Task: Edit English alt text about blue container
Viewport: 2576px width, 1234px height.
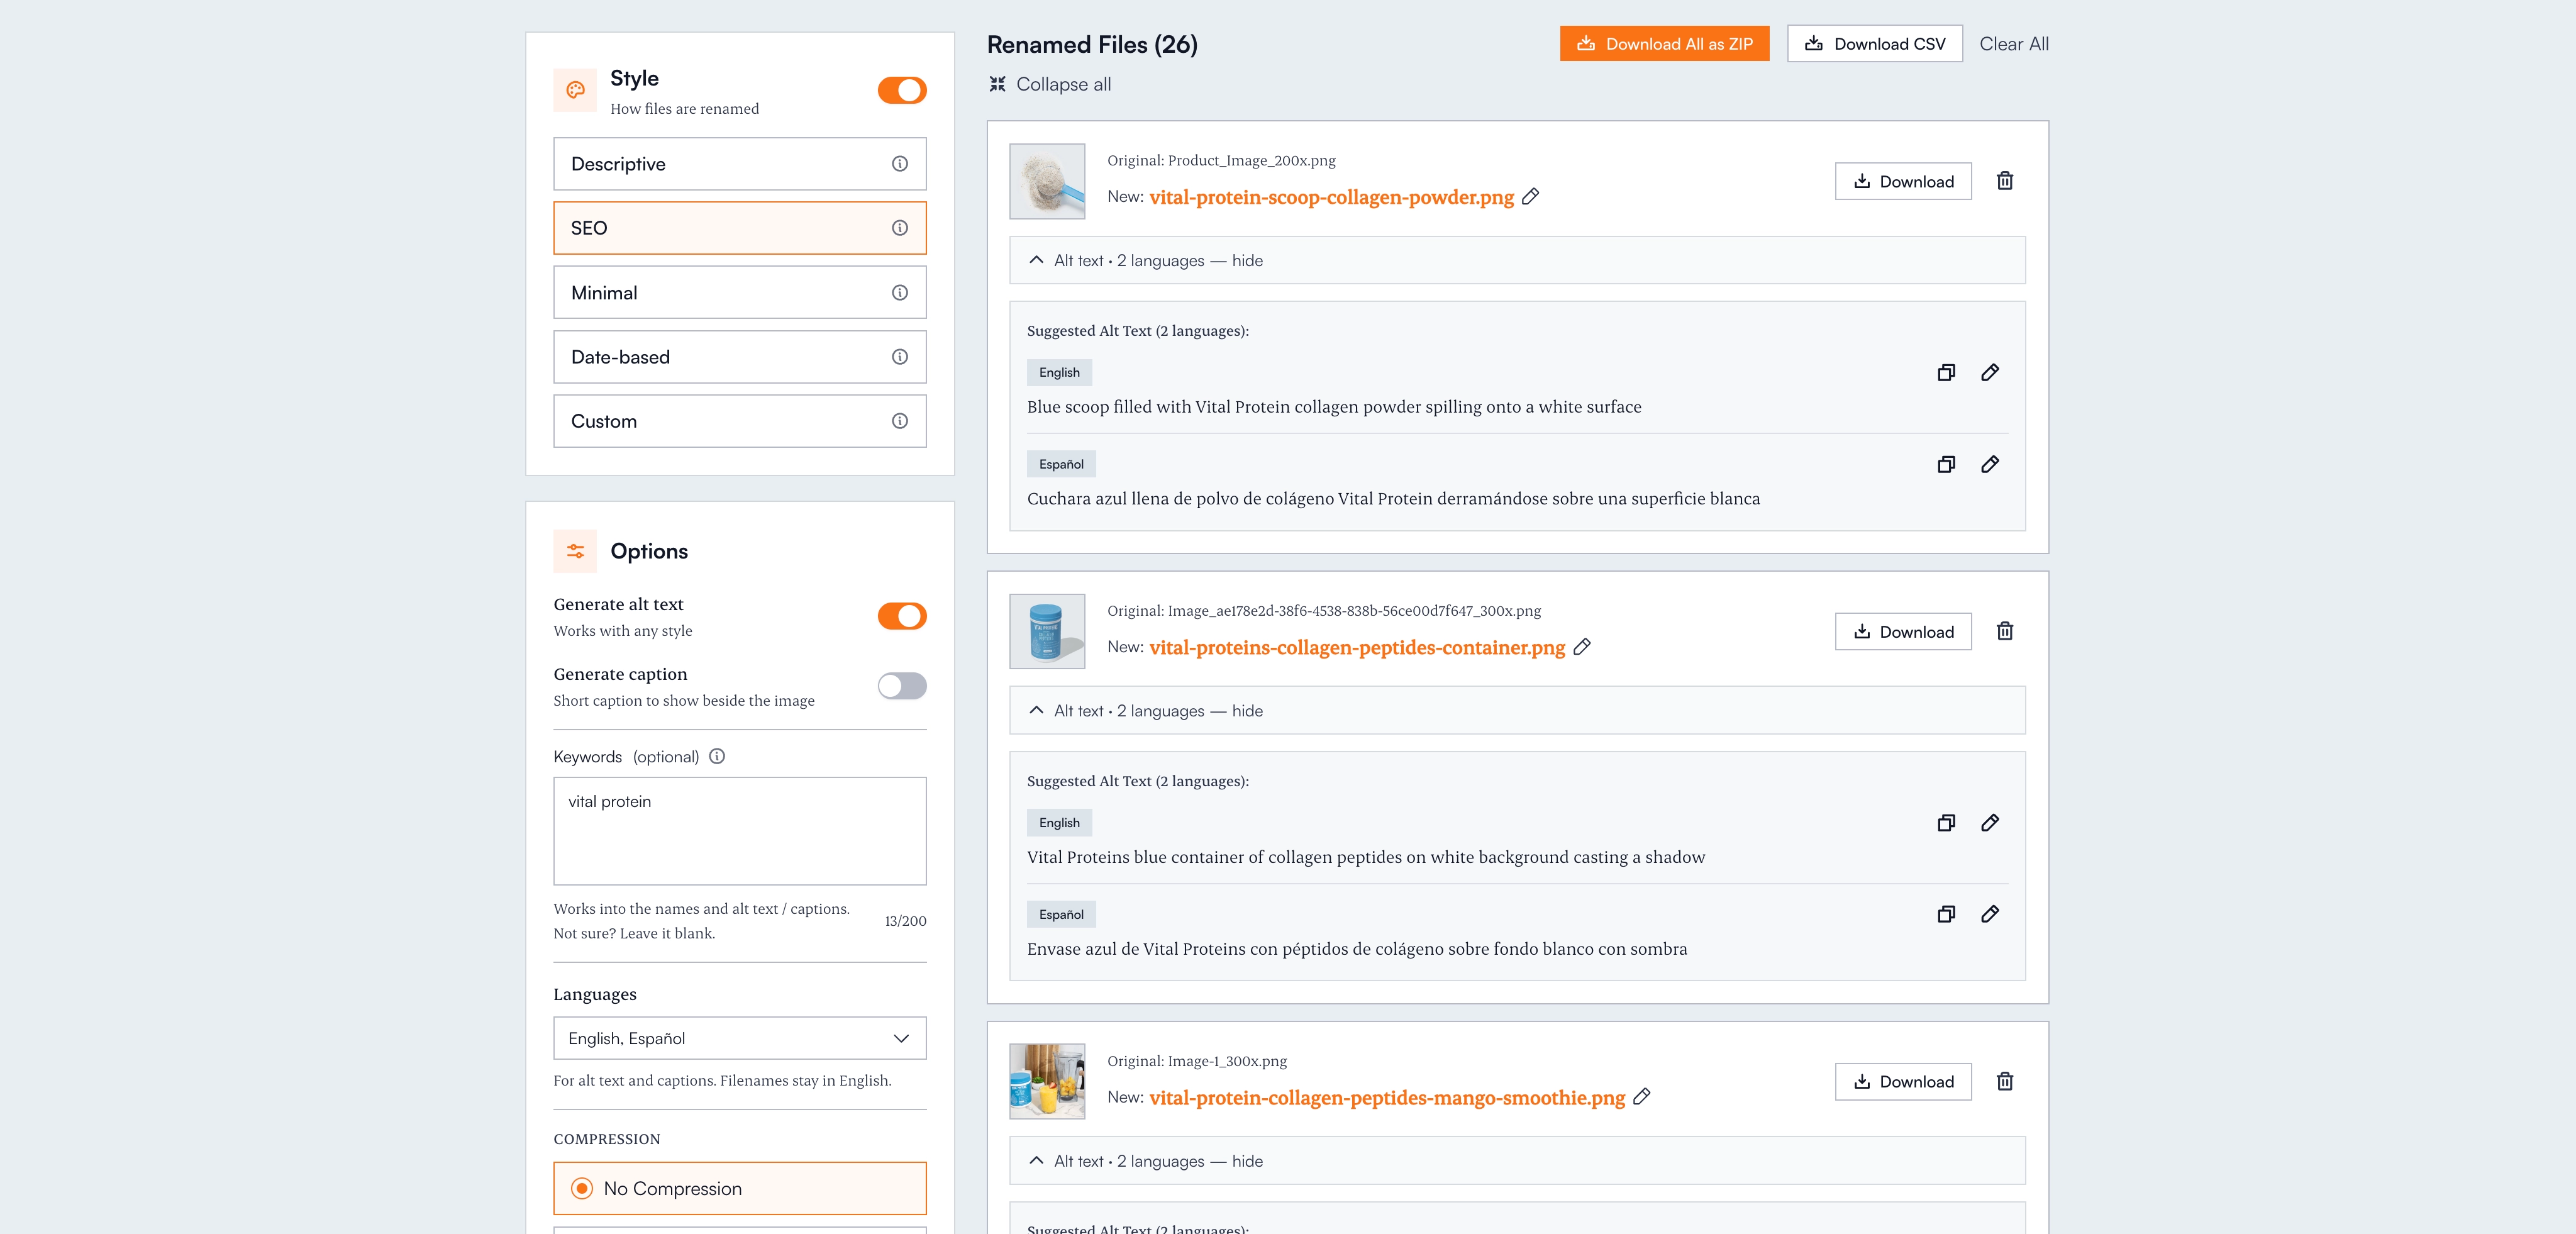Action: [x=1990, y=823]
